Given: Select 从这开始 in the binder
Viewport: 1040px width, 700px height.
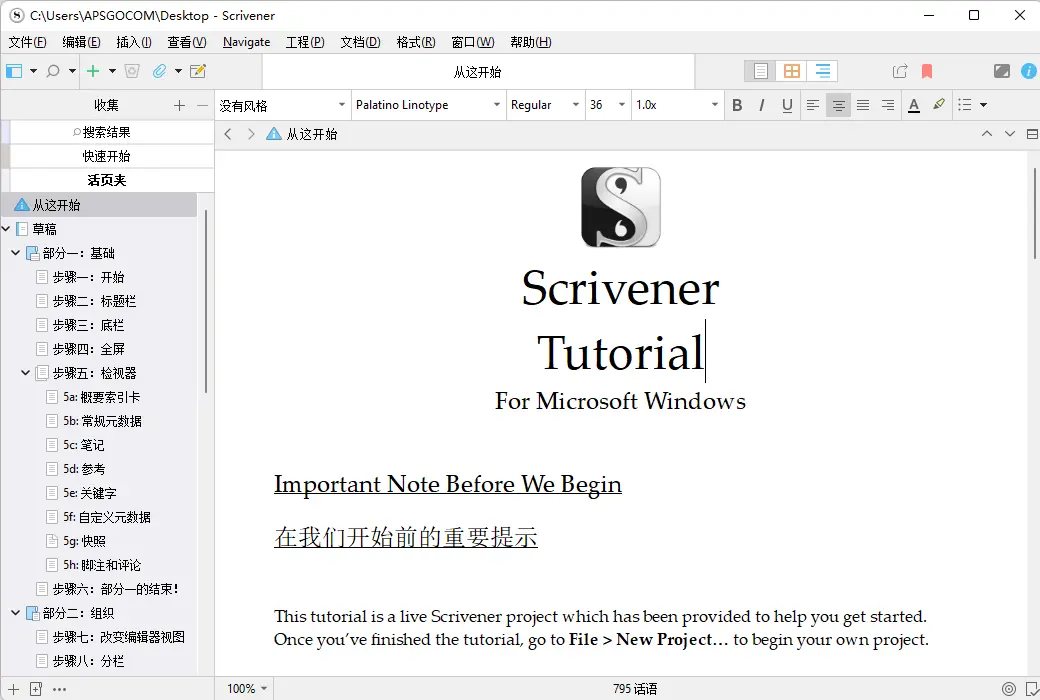Looking at the screenshot, I should point(99,205).
